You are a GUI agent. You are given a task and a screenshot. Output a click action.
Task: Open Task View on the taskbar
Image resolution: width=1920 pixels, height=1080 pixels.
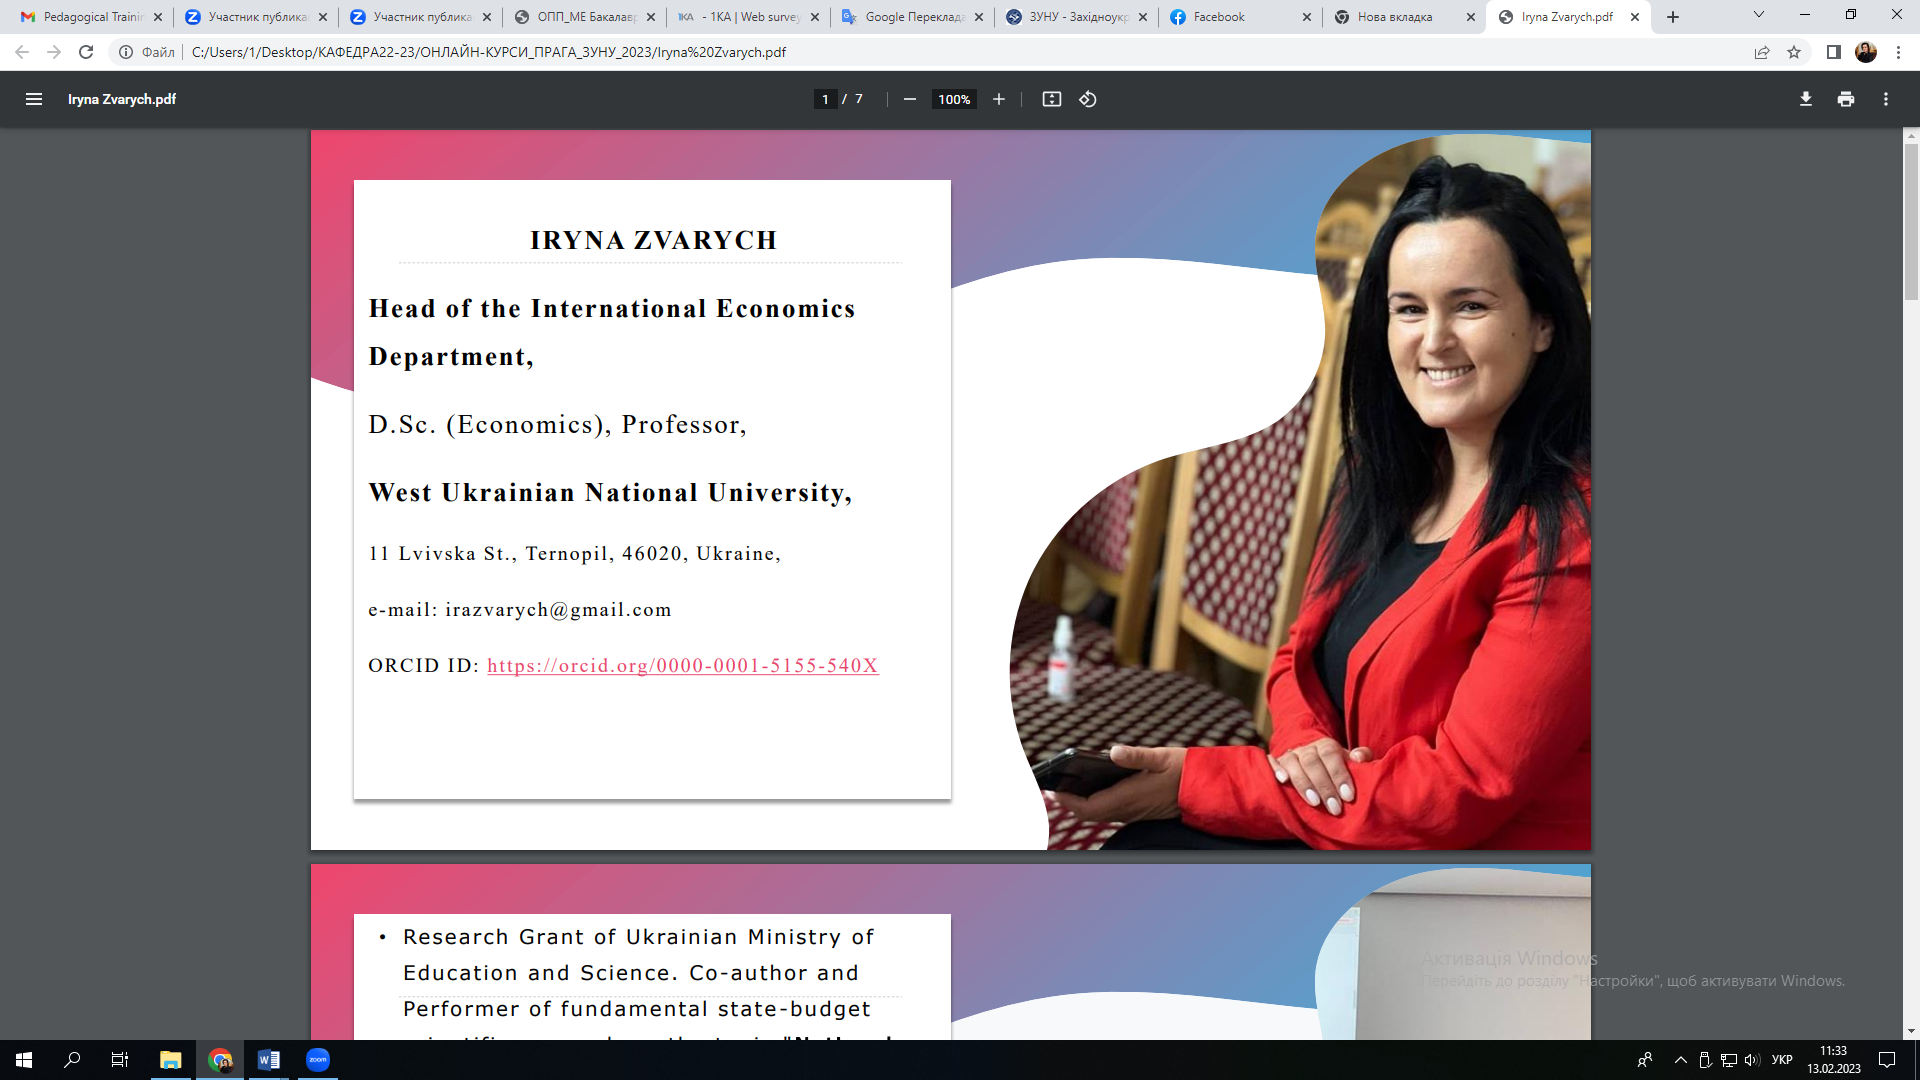tap(120, 1060)
